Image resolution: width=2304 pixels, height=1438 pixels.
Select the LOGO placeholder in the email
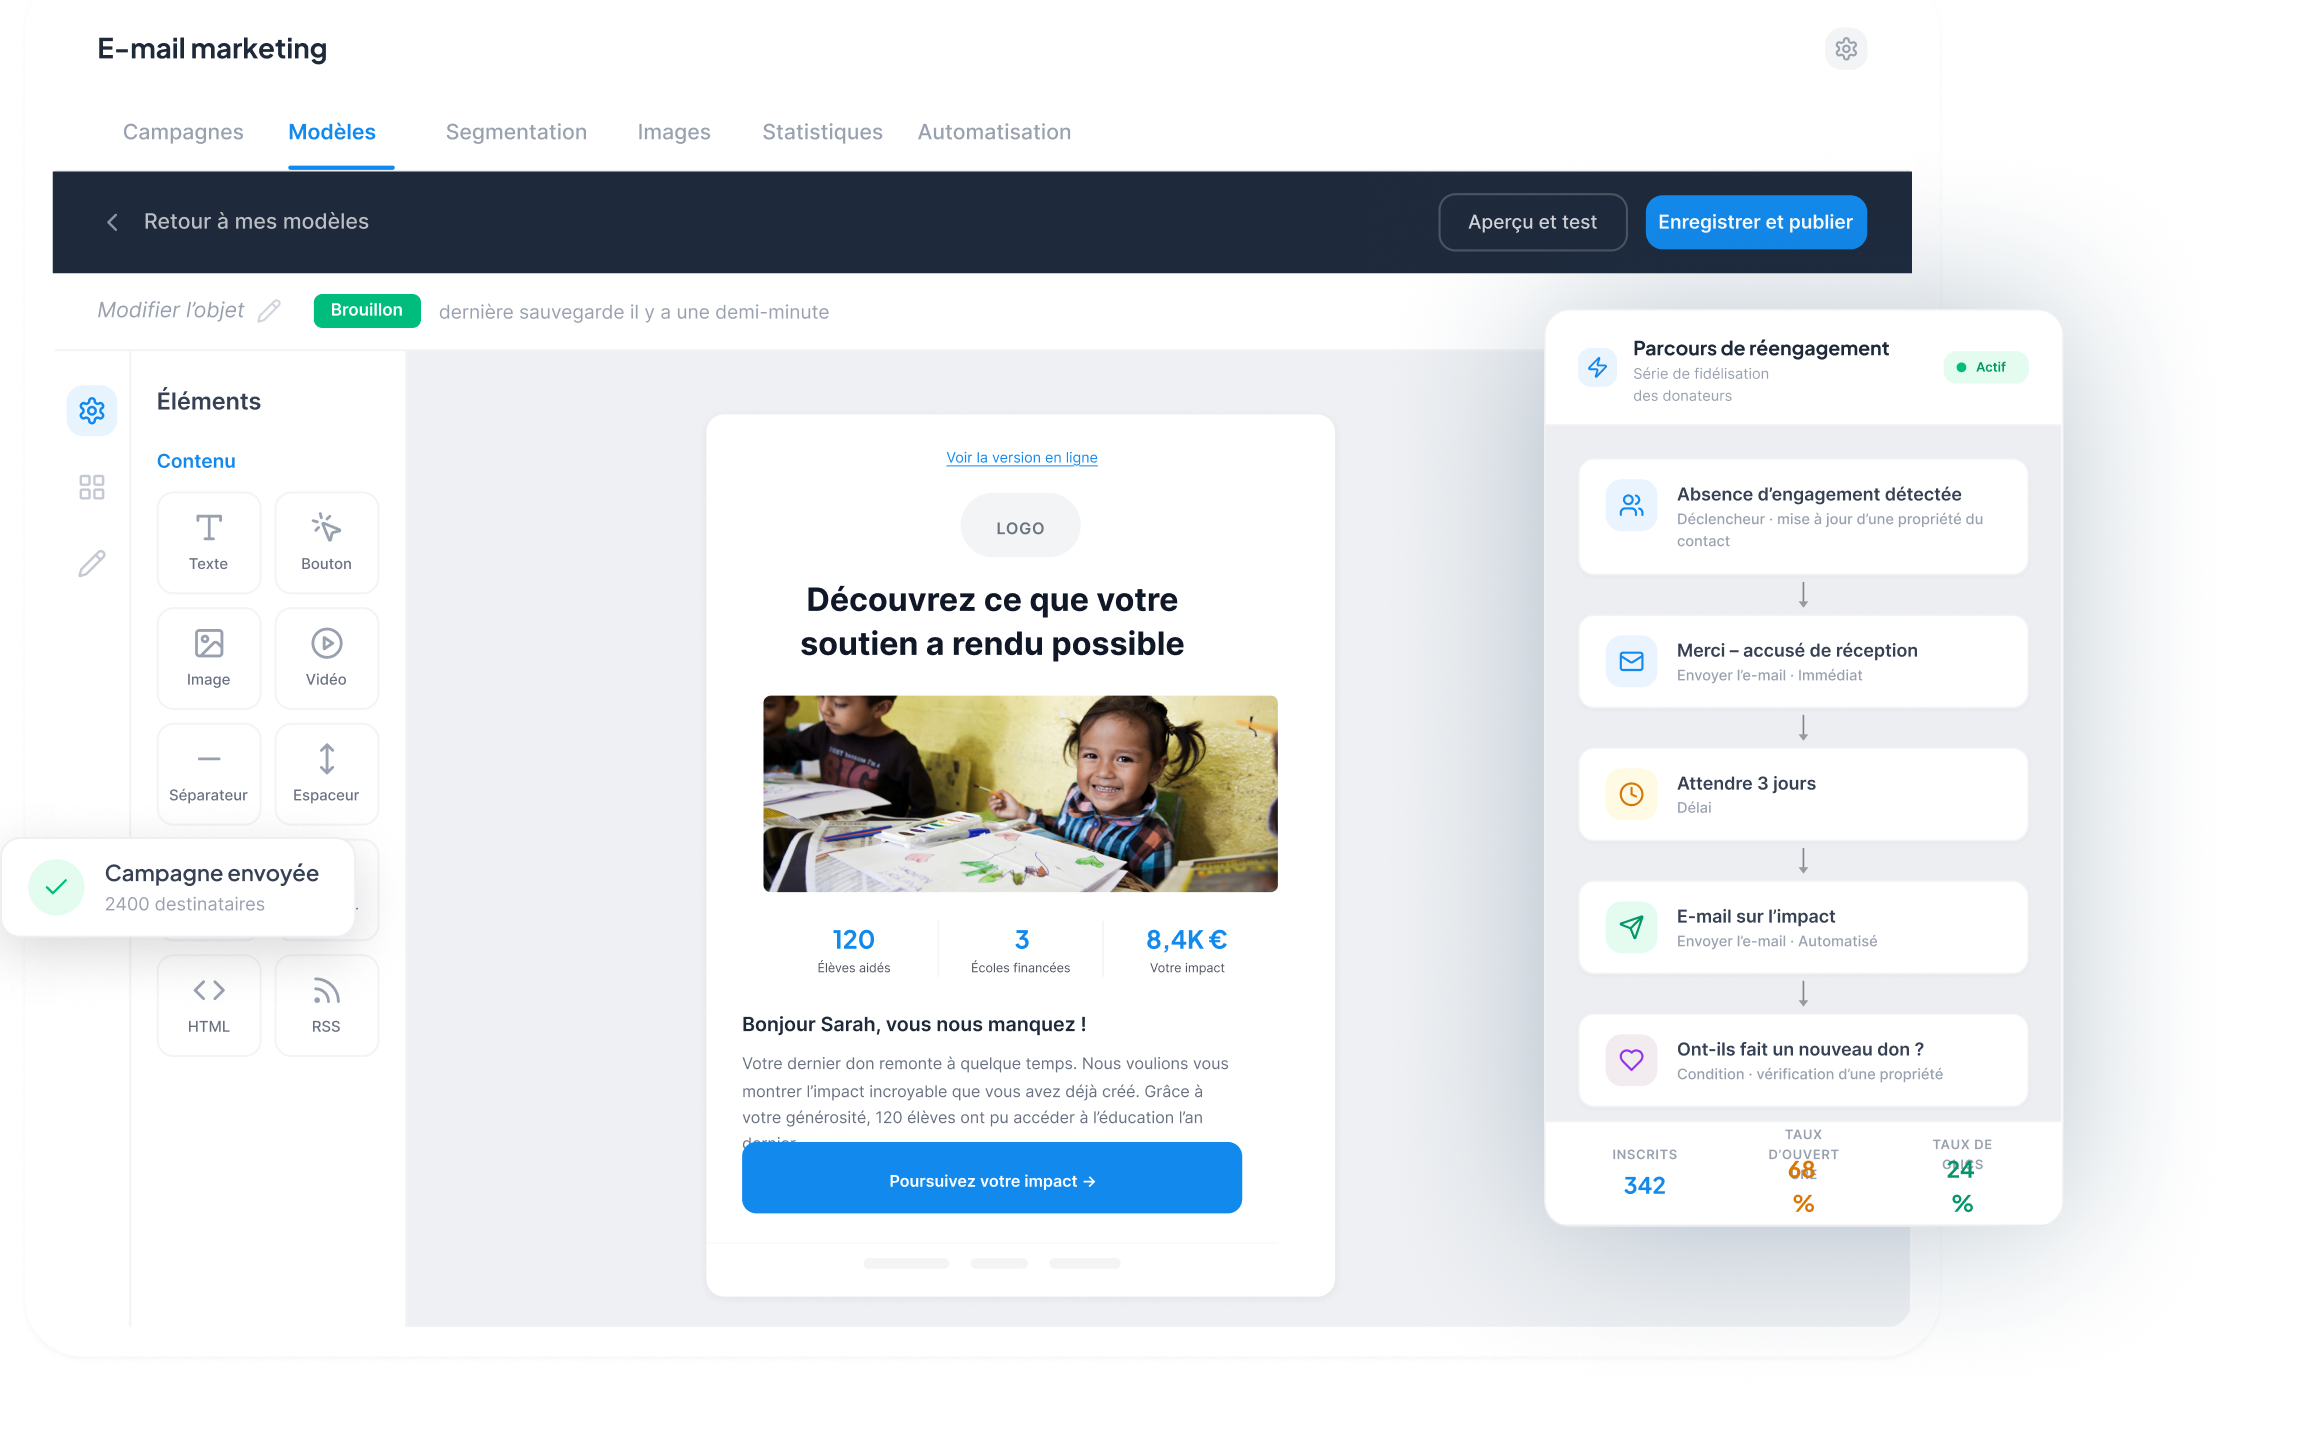[1020, 527]
